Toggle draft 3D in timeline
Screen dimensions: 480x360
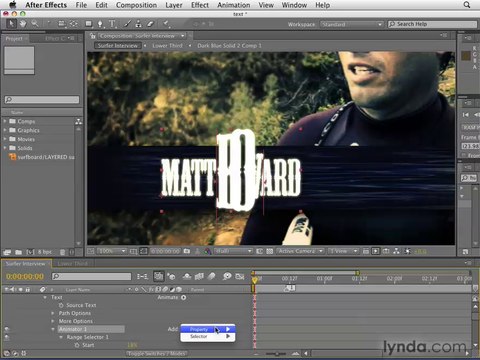172,276
